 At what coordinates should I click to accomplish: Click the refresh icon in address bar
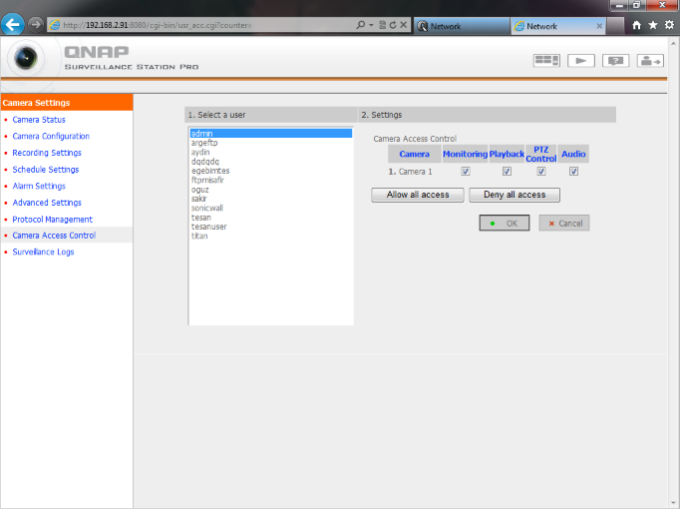click(x=392, y=25)
